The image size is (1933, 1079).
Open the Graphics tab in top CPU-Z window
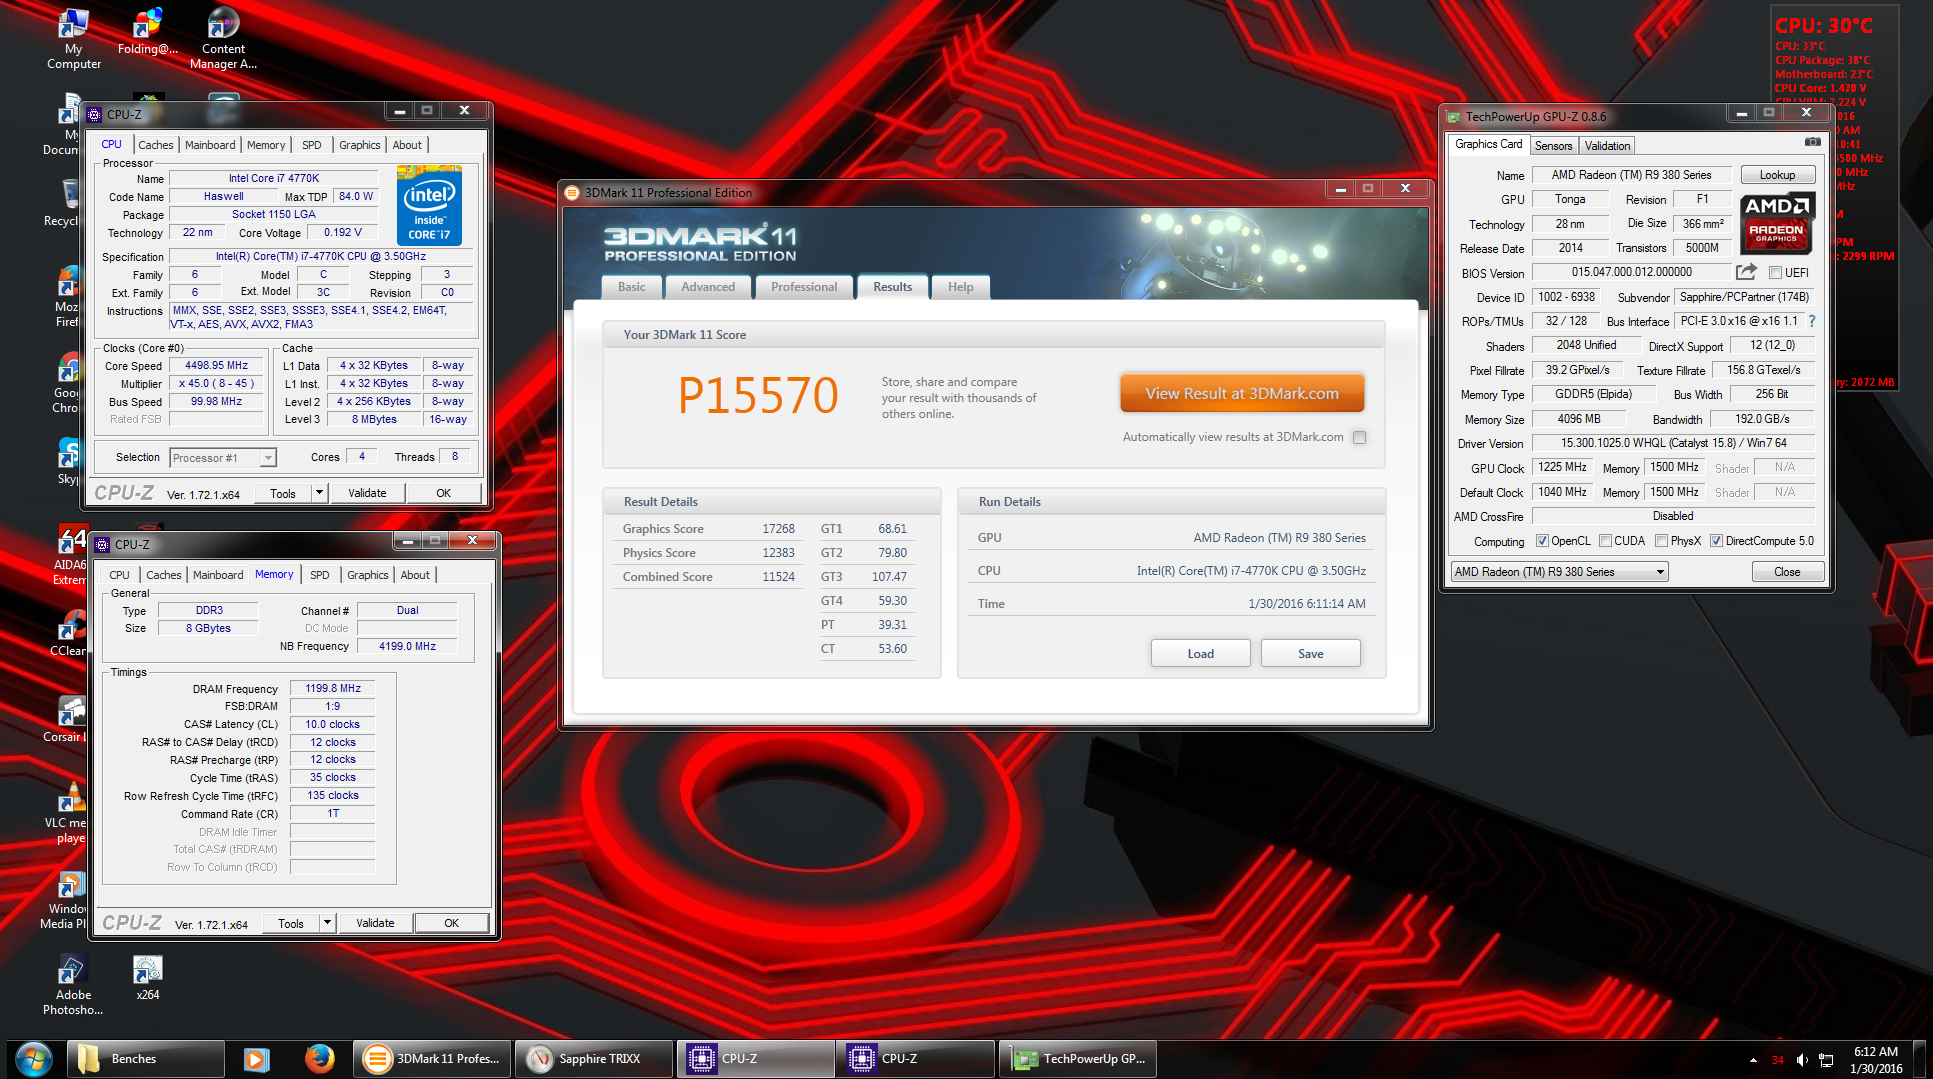pos(360,145)
